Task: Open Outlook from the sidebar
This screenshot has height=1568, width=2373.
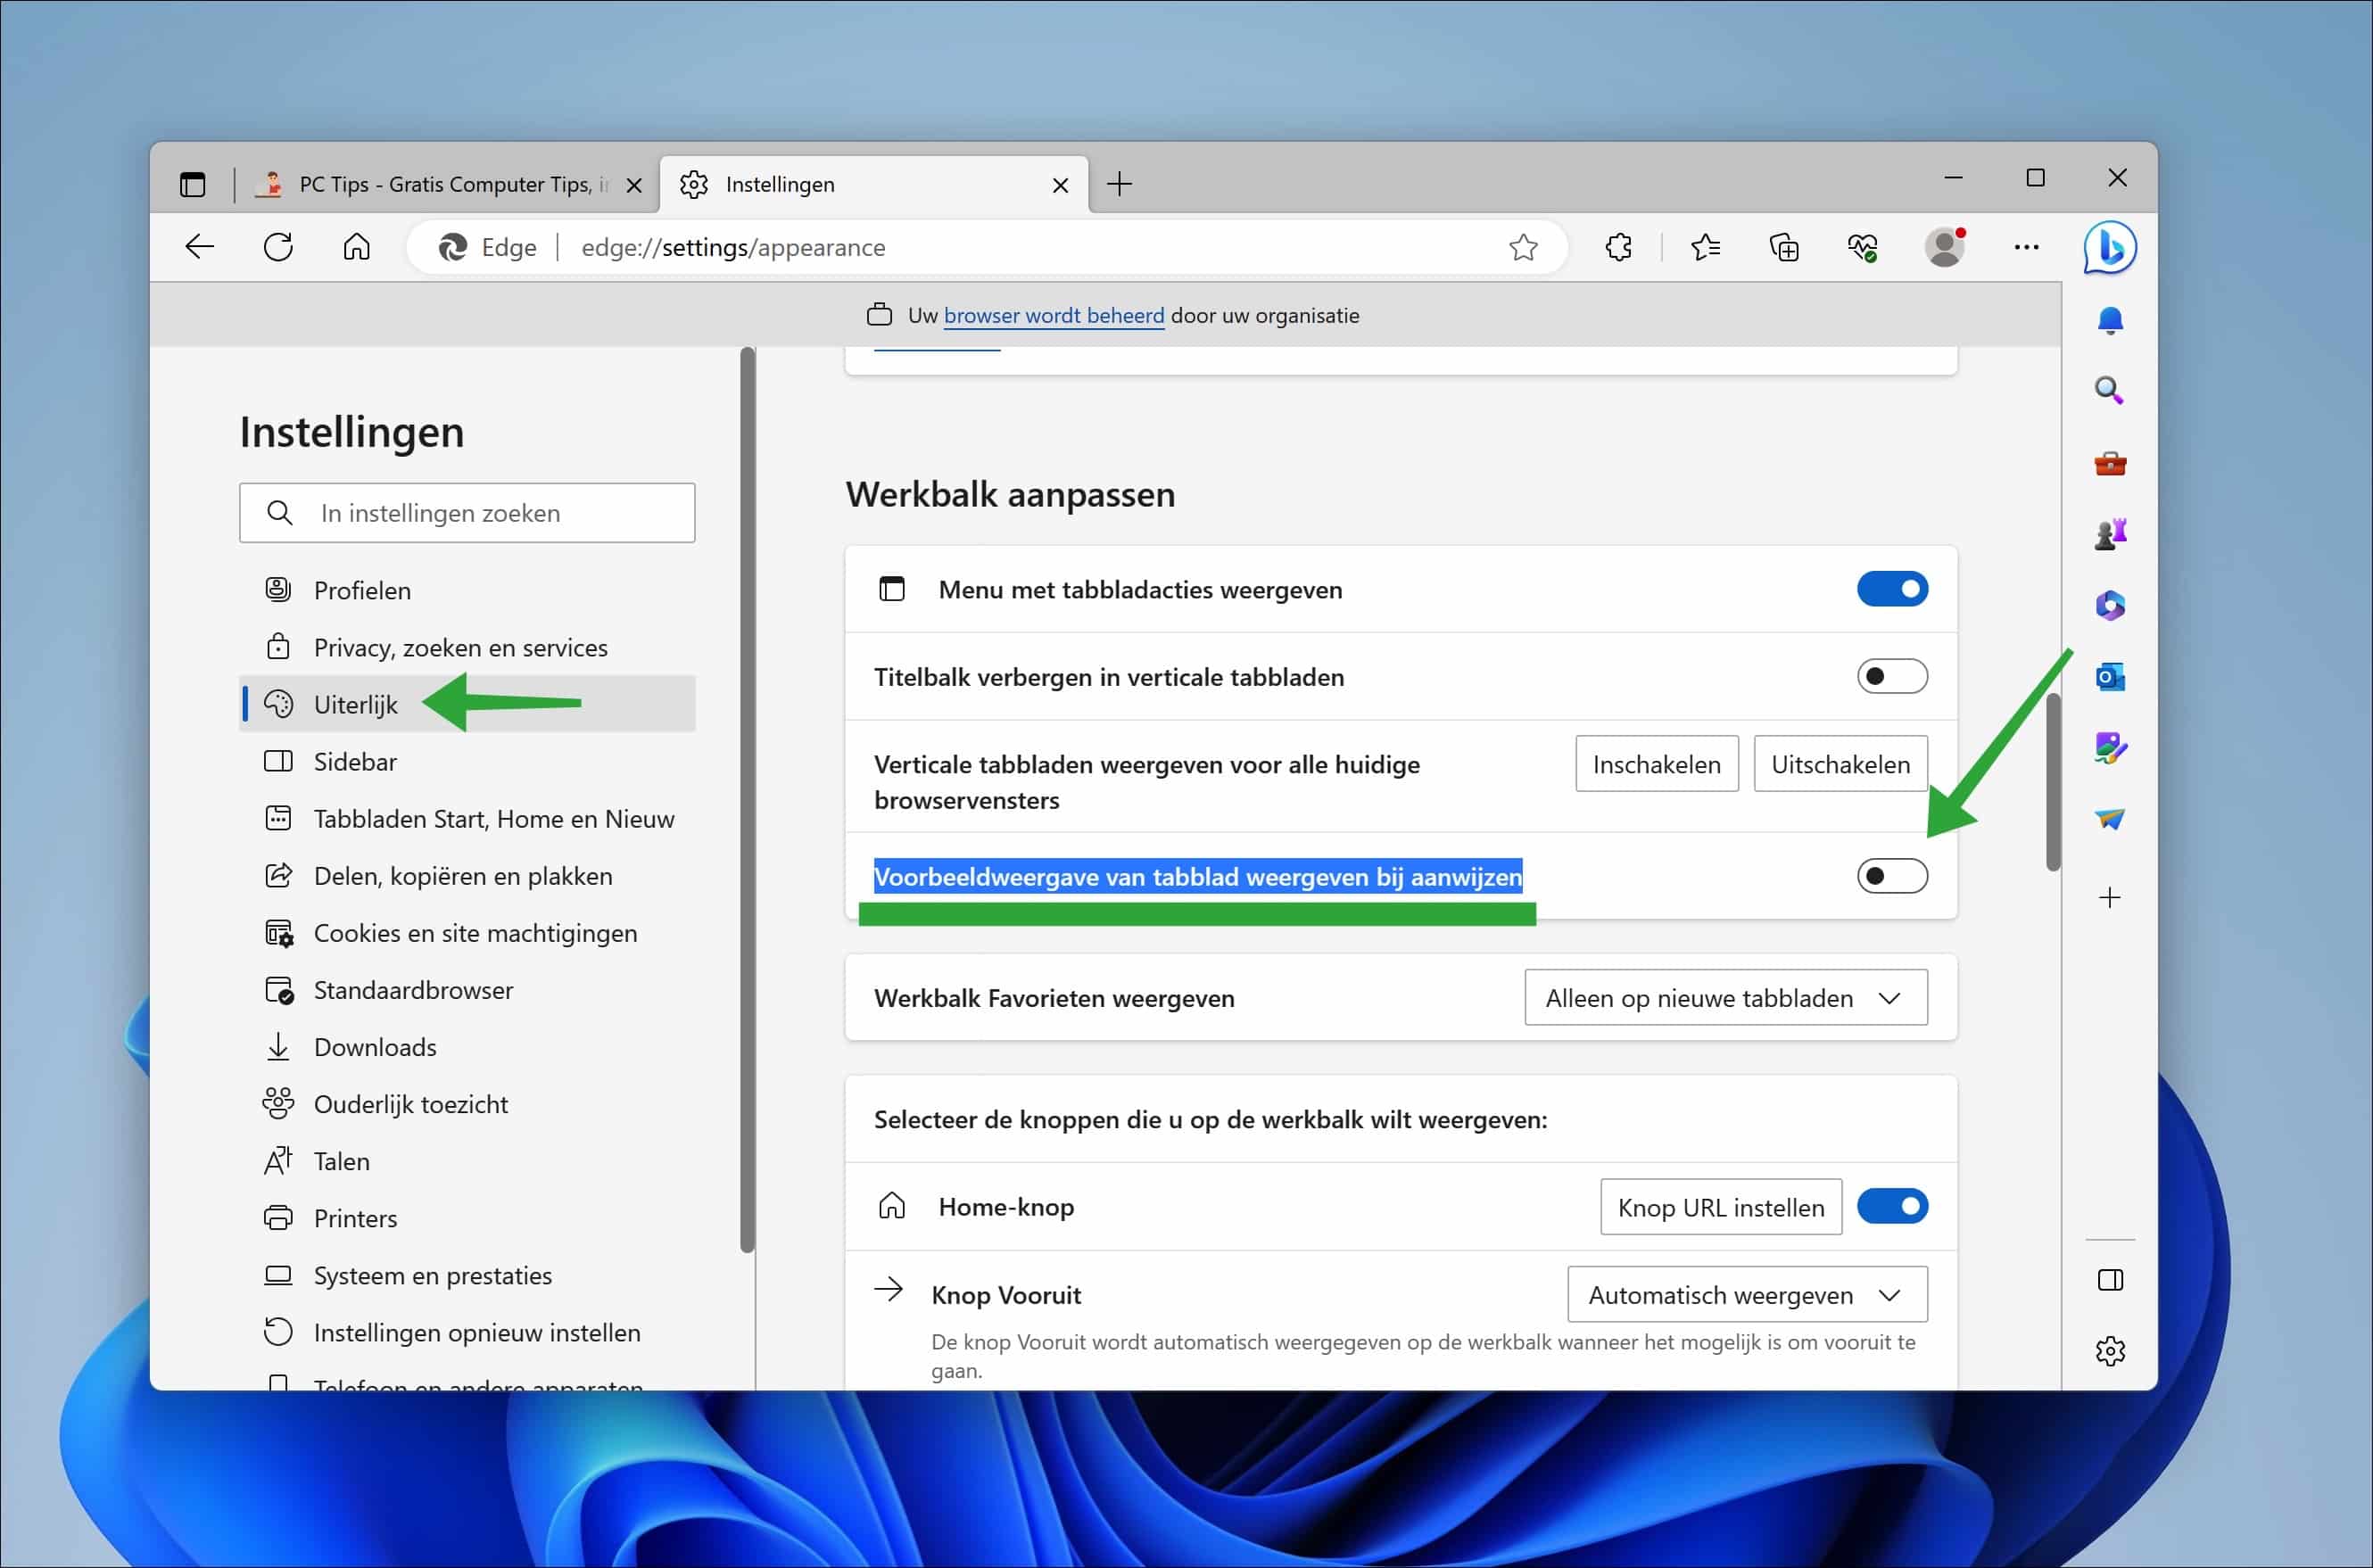Action: click(2110, 677)
